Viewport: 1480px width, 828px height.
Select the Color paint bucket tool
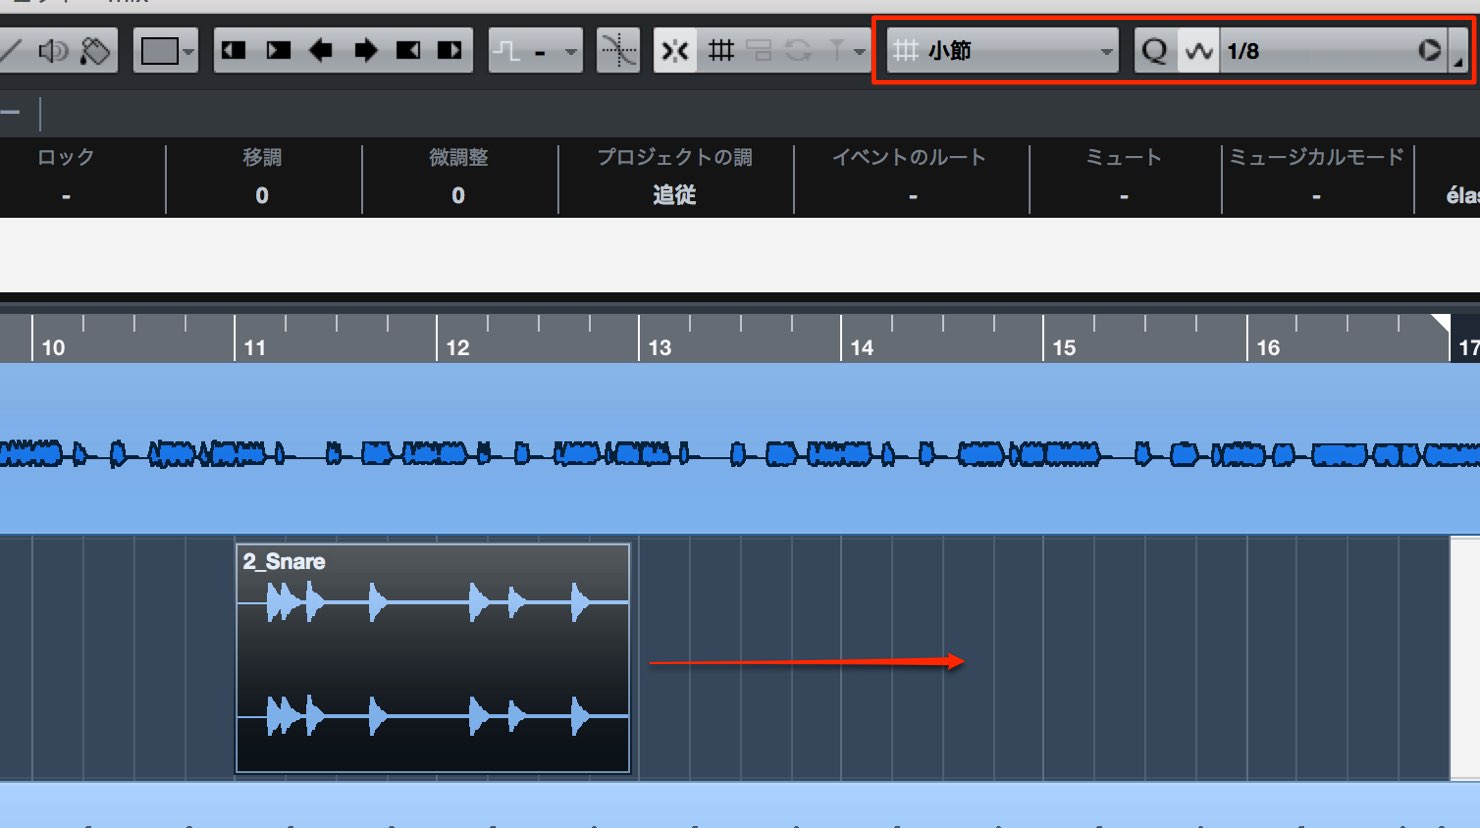pyautogui.click(x=95, y=51)
